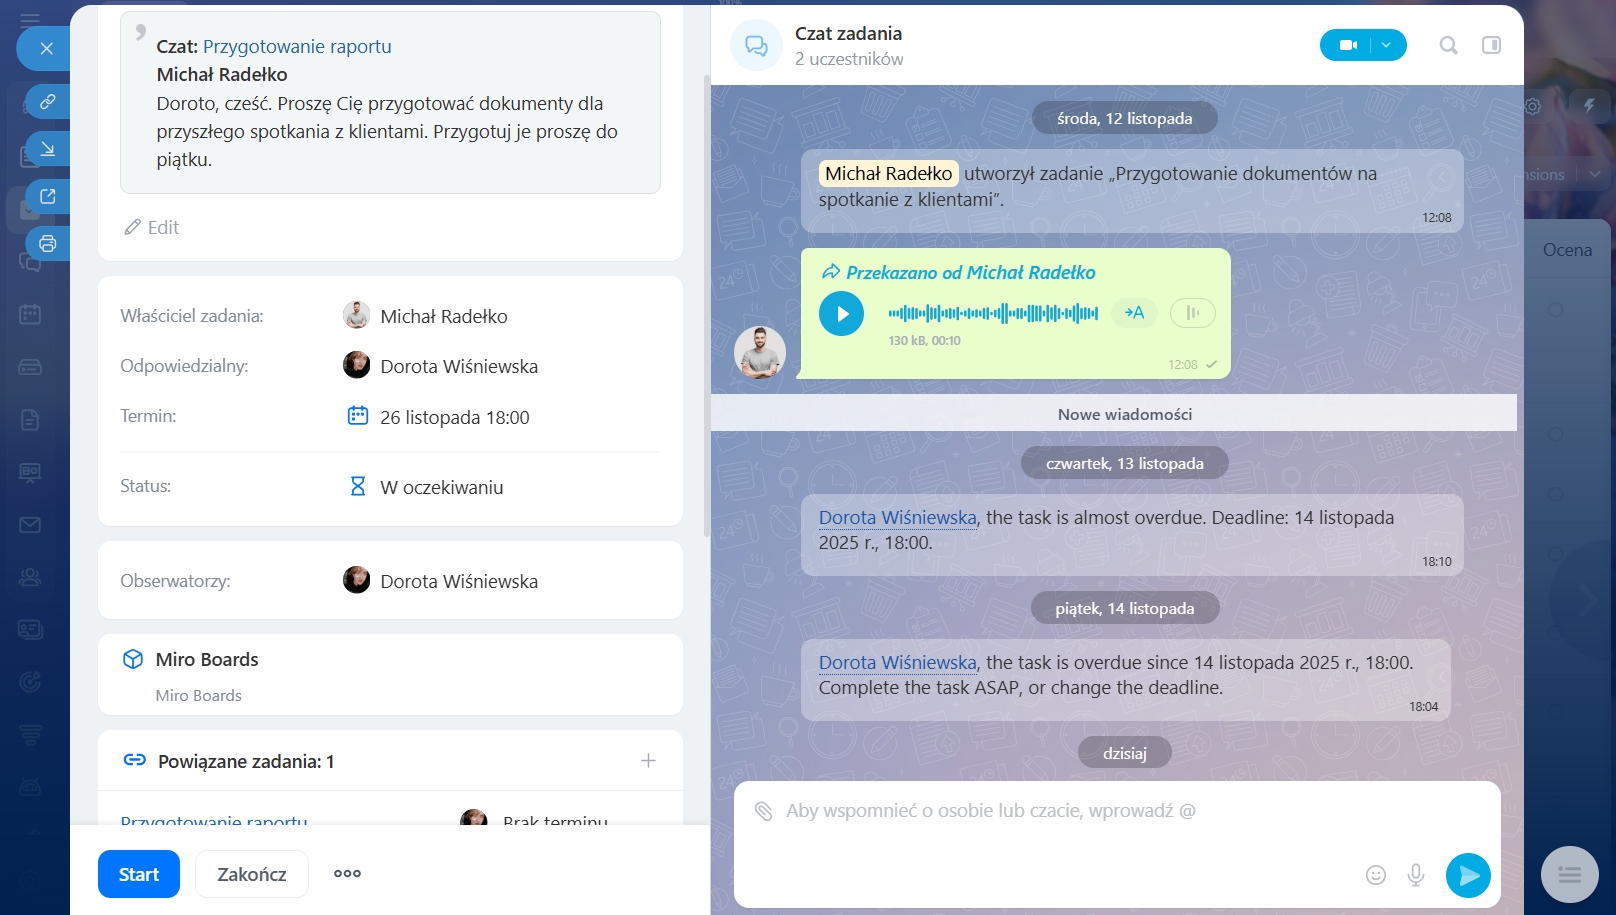Toggle the chat sidebar panel icon
This screenshot has height=915, width=1616.
(x=1491, y=45)
